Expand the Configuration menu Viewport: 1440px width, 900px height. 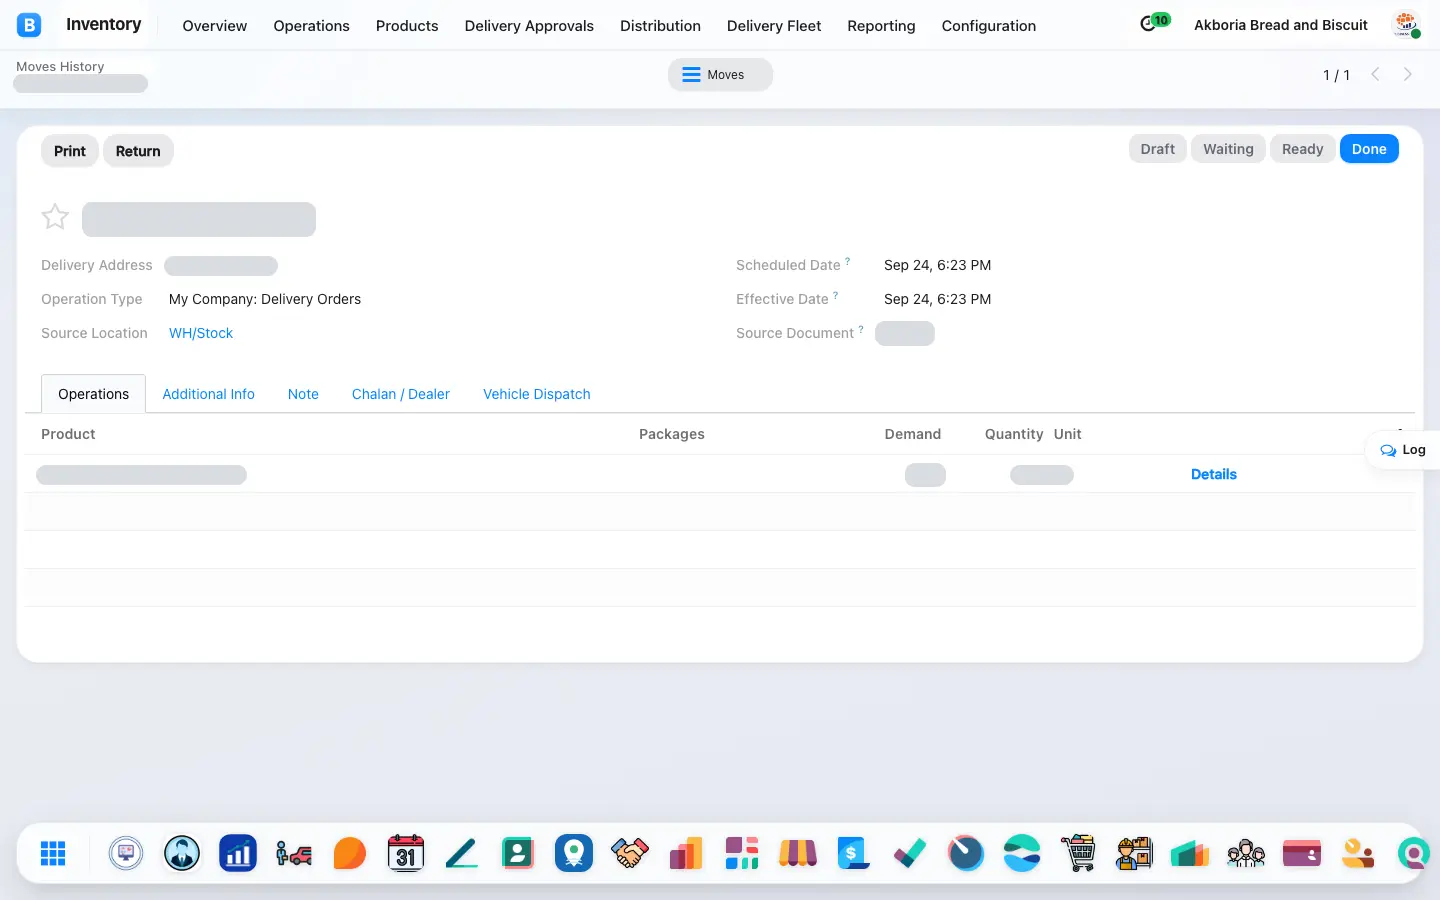[988, 26]
